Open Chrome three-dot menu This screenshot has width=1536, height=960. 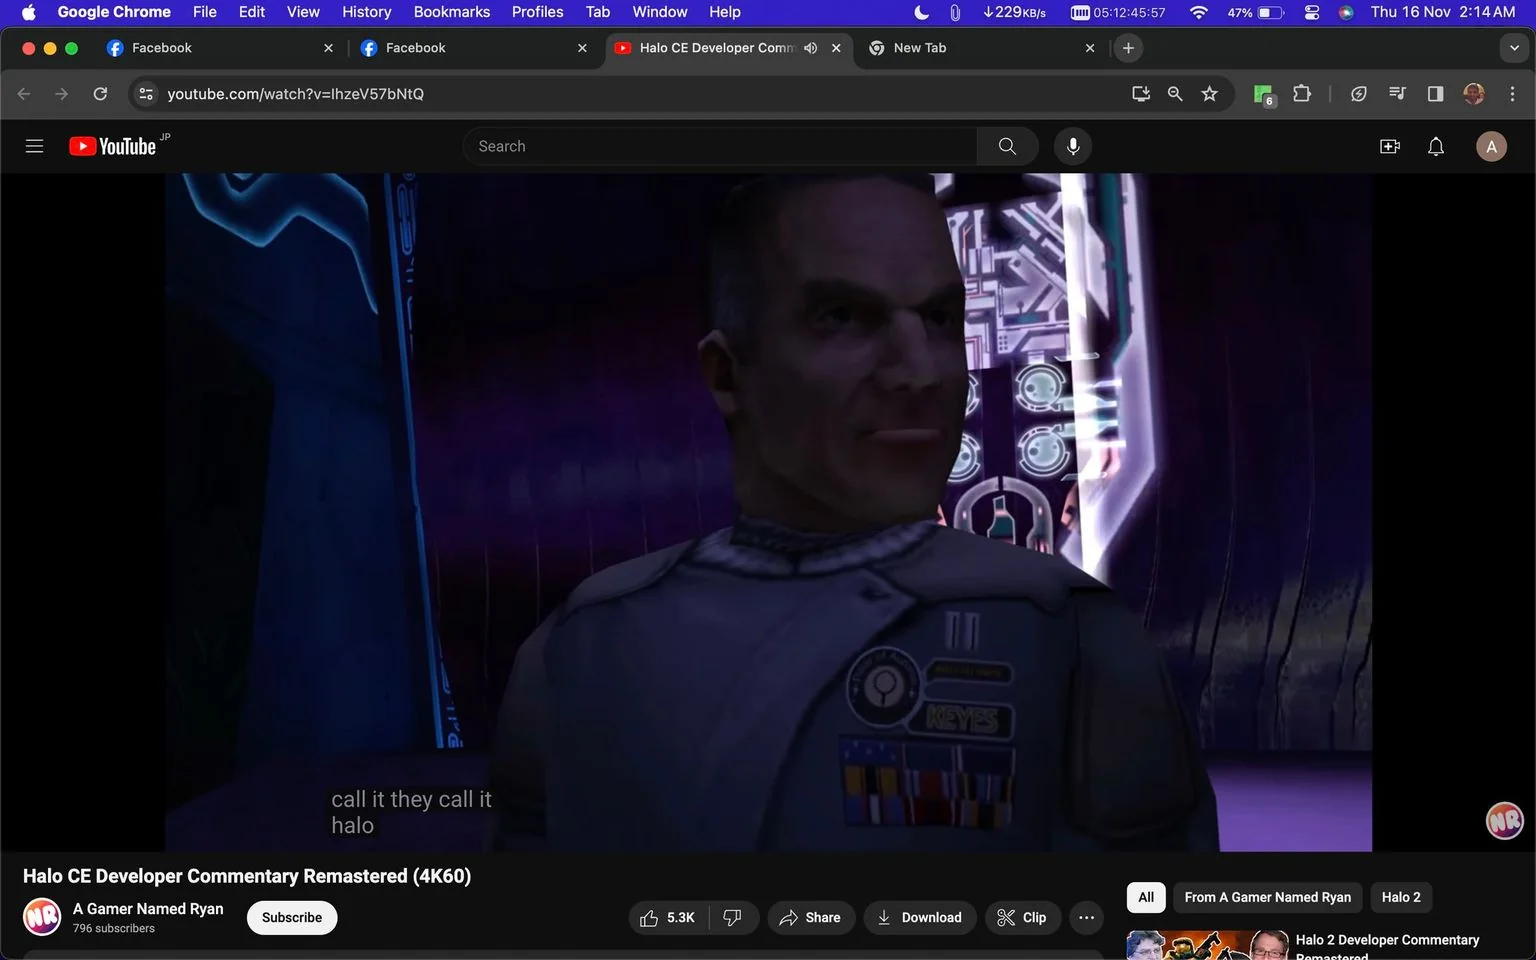tap(1512, 94)
